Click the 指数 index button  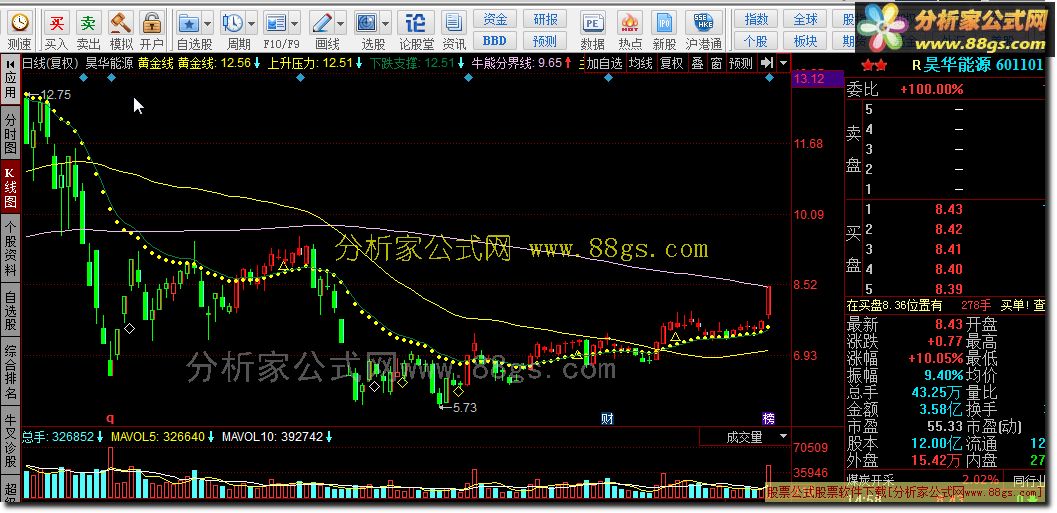756,19
